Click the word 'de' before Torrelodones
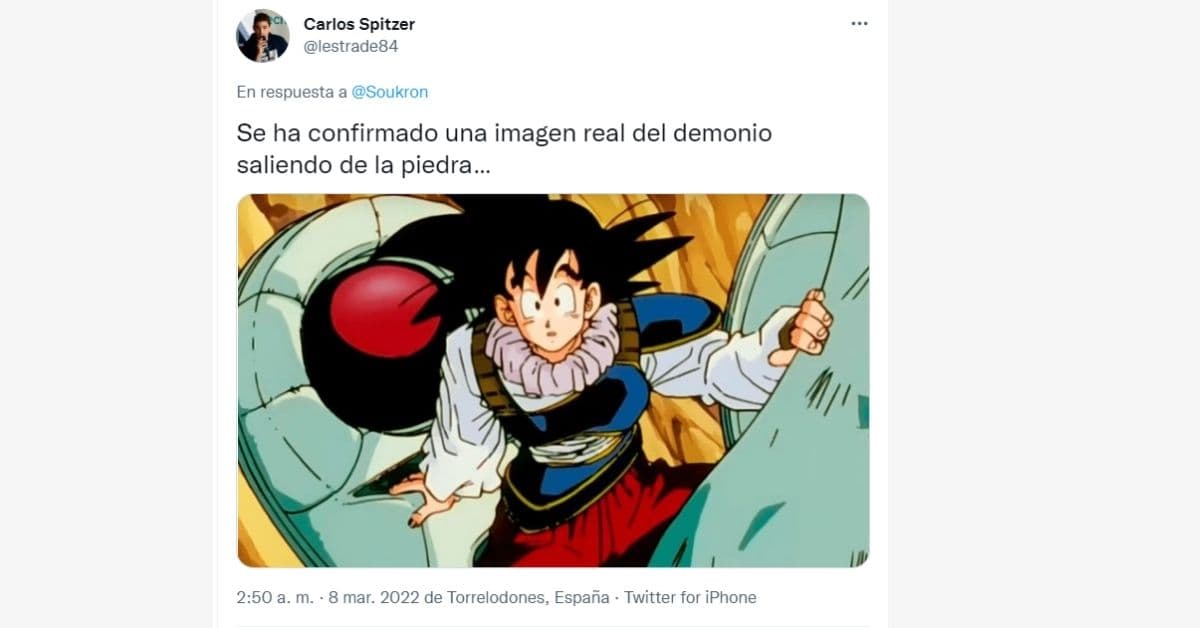Screen dimensions: 1200x628 pos(432,598)
